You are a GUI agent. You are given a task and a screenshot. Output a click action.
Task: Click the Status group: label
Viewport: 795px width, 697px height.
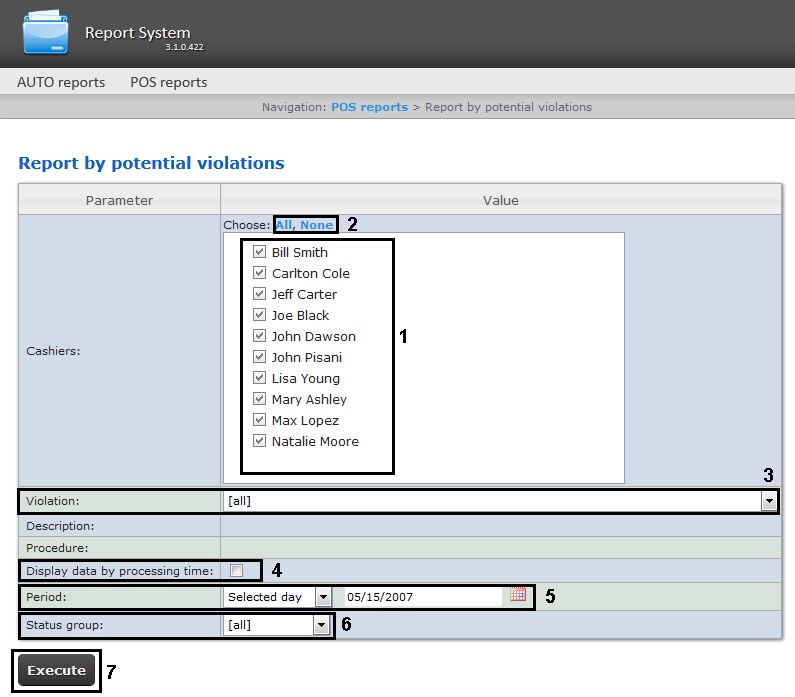(x=64, y=625)
